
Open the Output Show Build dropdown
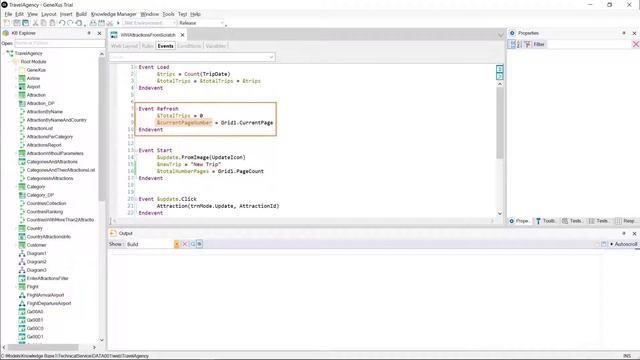(177, 244)
